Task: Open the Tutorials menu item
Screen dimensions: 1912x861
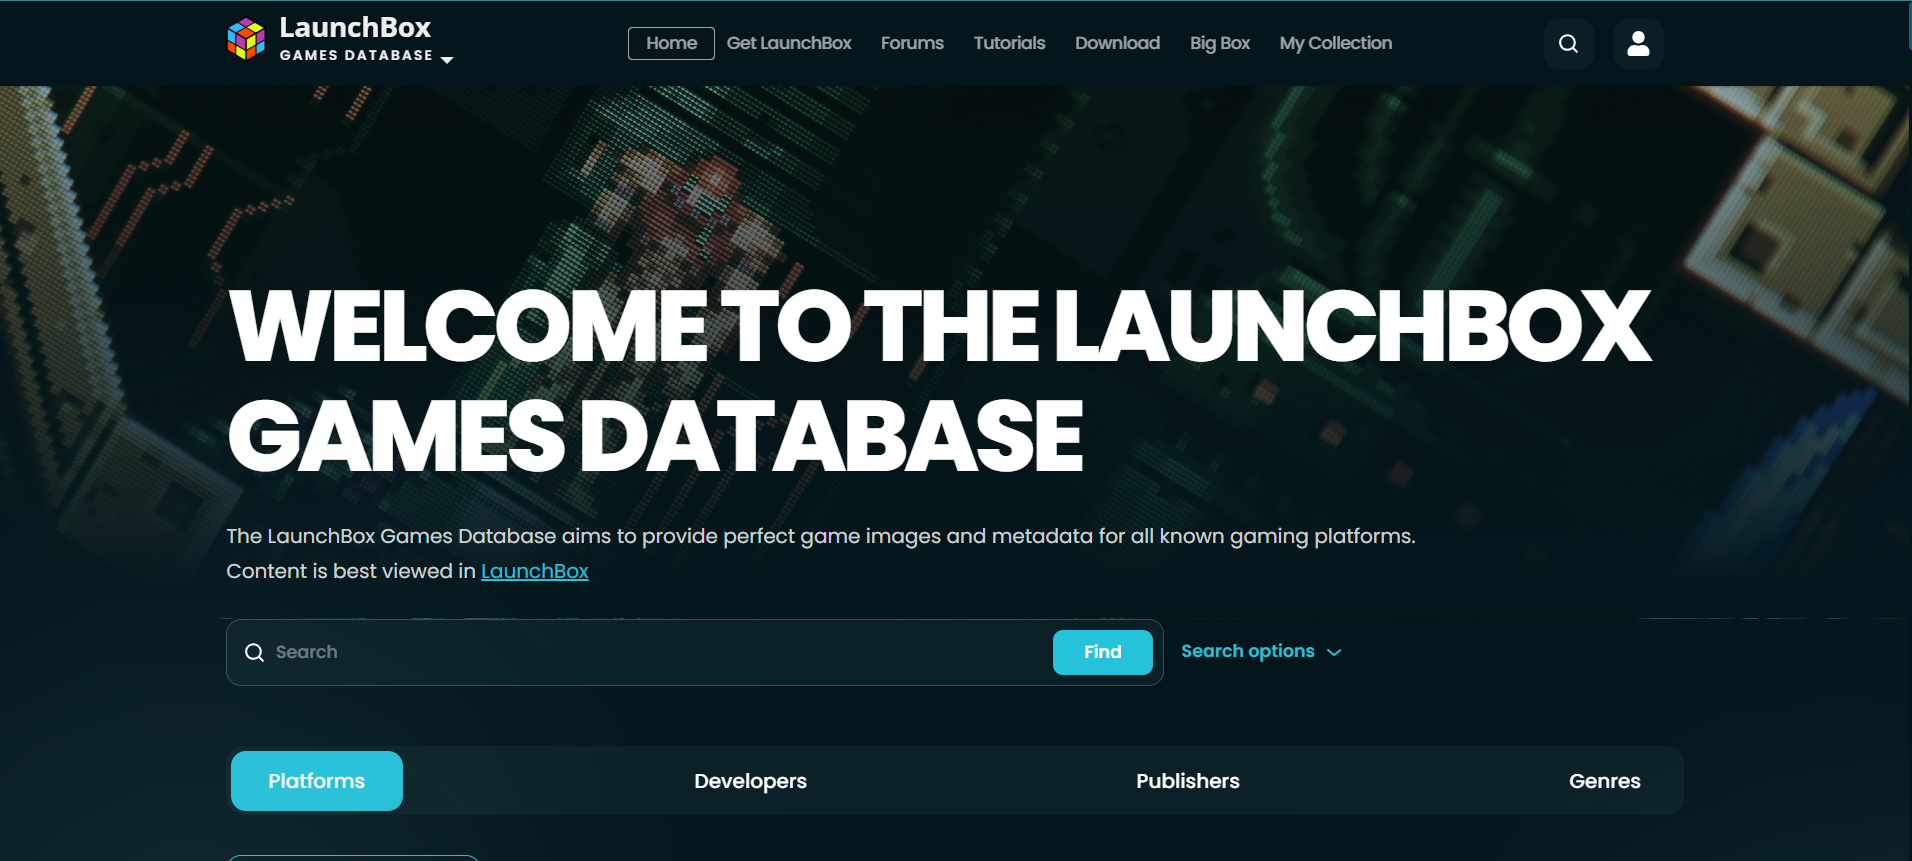Action: point(1009,43)
